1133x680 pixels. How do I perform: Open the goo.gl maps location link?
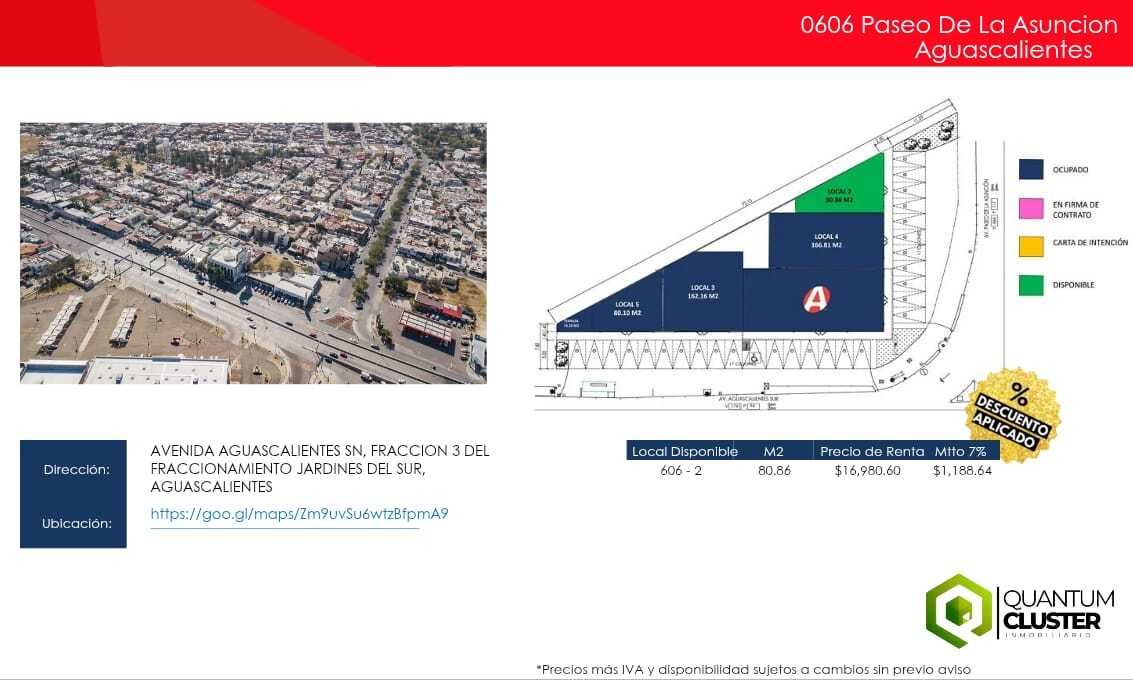click(299, 514)
